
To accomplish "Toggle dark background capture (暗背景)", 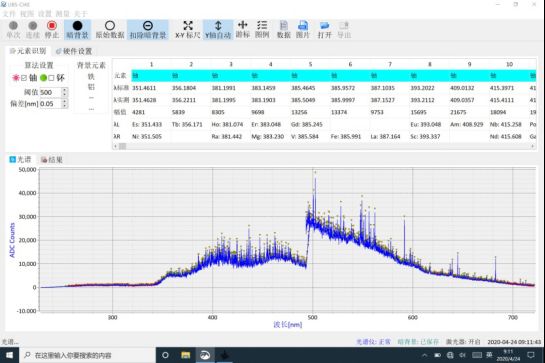I will point(78,30).
